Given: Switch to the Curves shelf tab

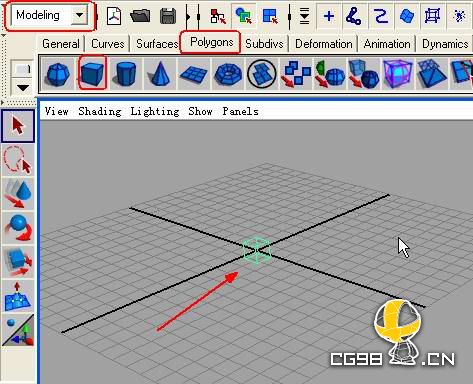Looking at the screenshot, I should [107, 44].
